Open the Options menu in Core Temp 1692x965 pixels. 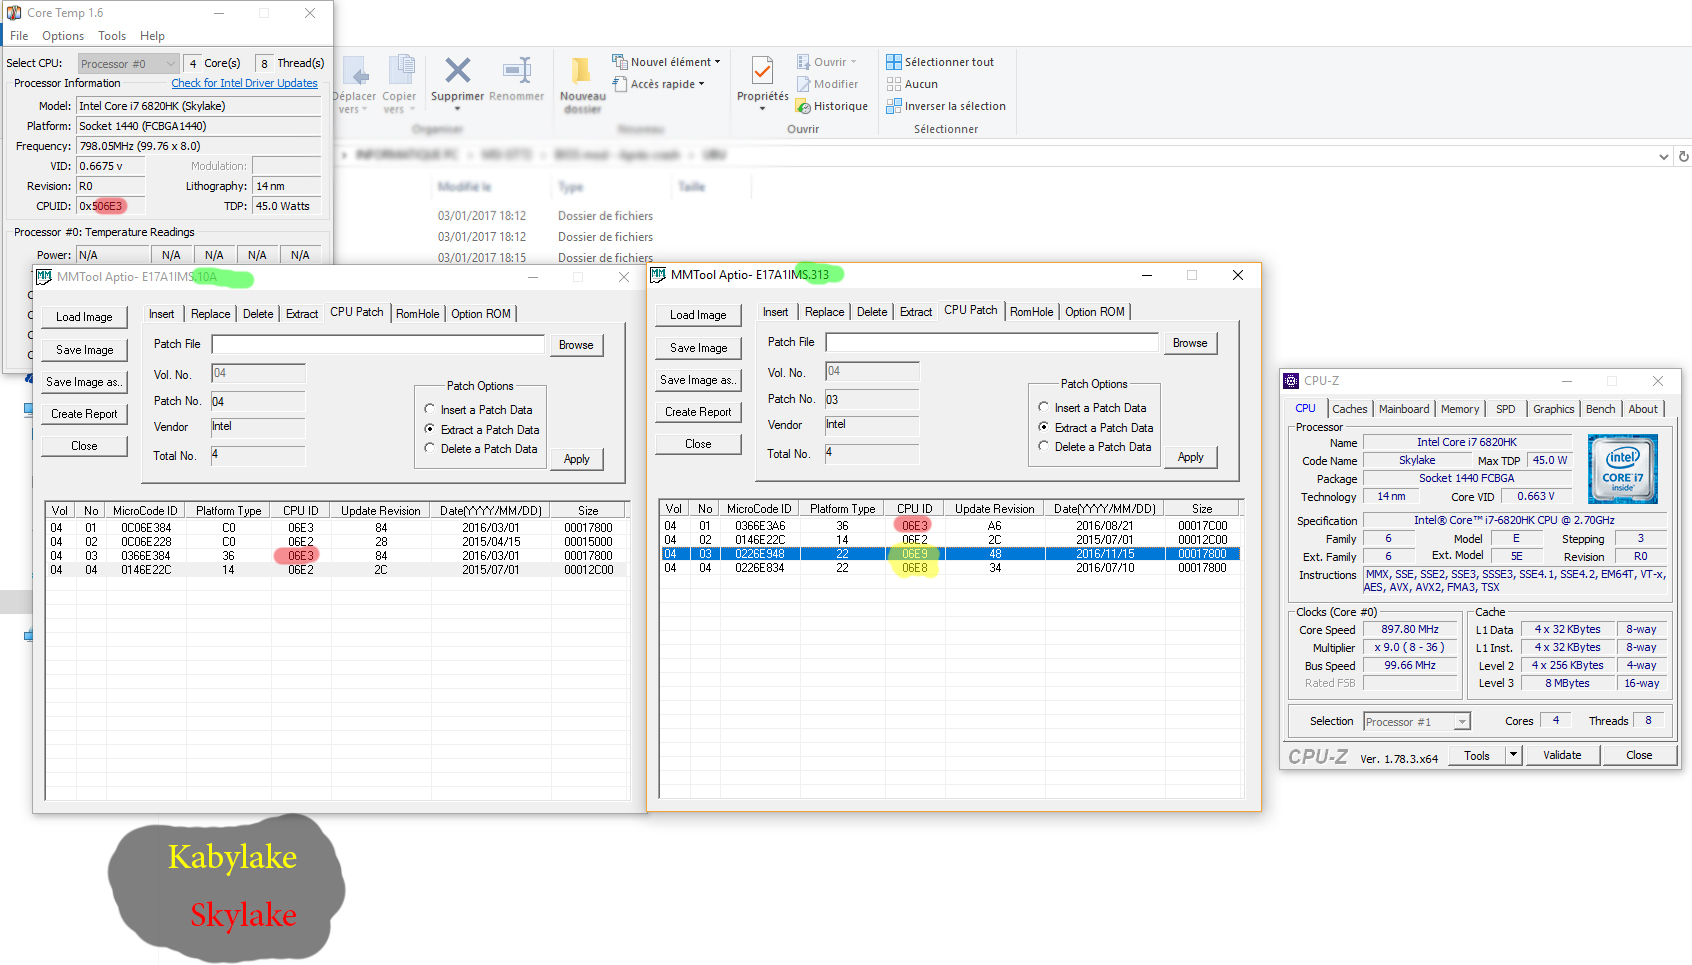coord(62,36)
